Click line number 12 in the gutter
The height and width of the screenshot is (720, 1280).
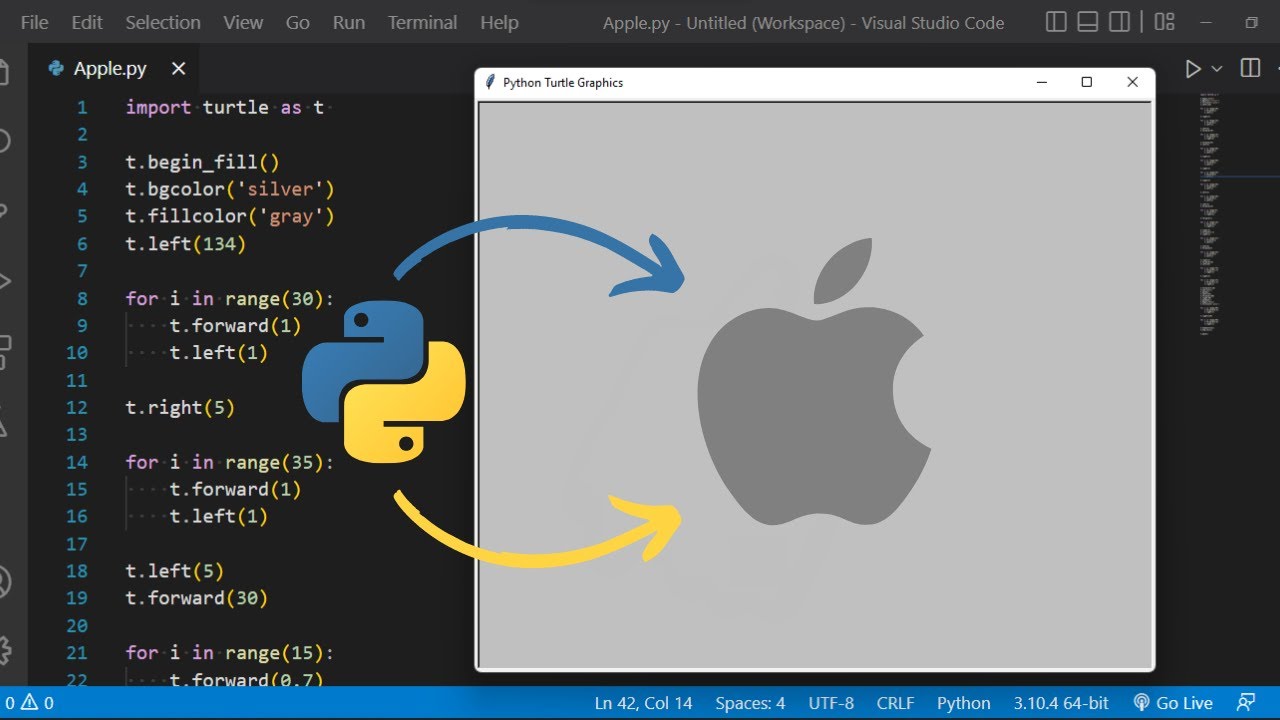(x=77, y=407)
